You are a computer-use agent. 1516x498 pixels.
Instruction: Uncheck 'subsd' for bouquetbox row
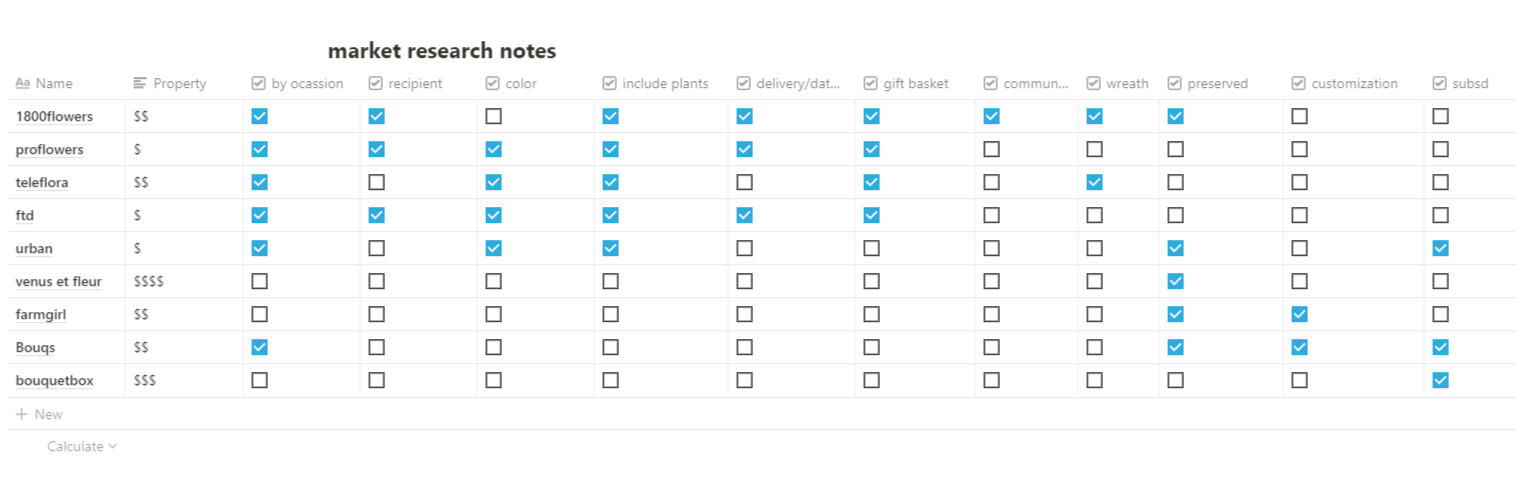click(x=1440, y=380)
